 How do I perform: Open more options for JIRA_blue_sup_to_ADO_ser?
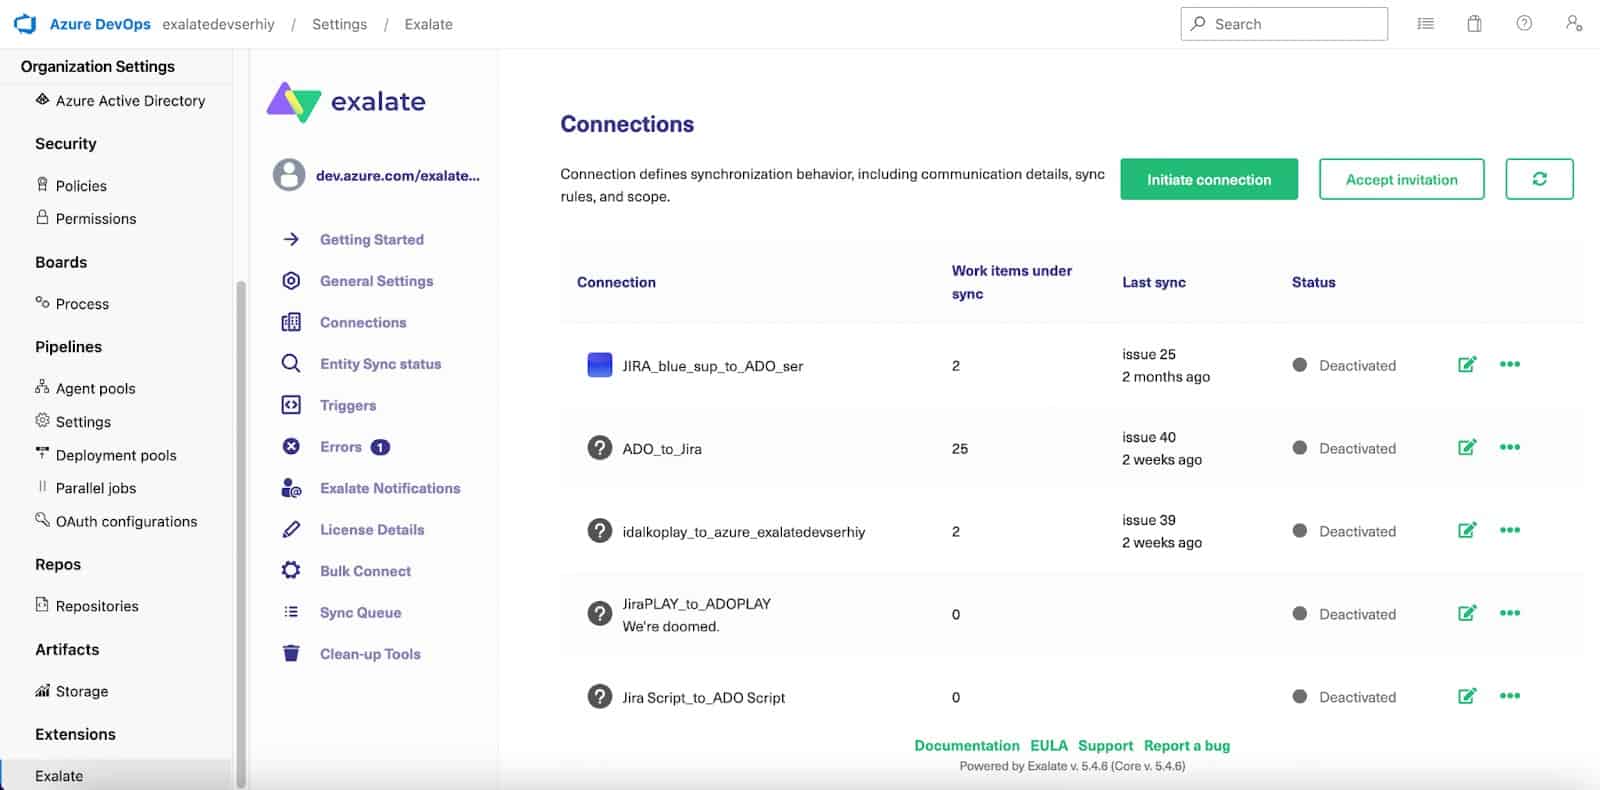pyautogui.click(x=1510, y=365)
